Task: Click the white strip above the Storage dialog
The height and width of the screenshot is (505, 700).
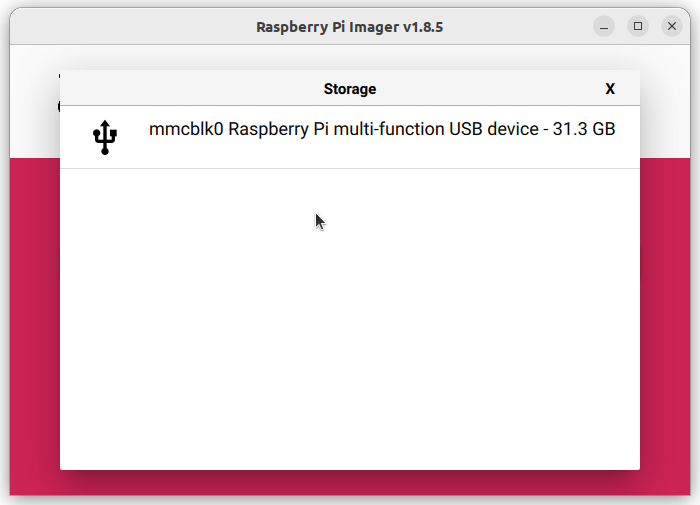Action: pos(350,57)
